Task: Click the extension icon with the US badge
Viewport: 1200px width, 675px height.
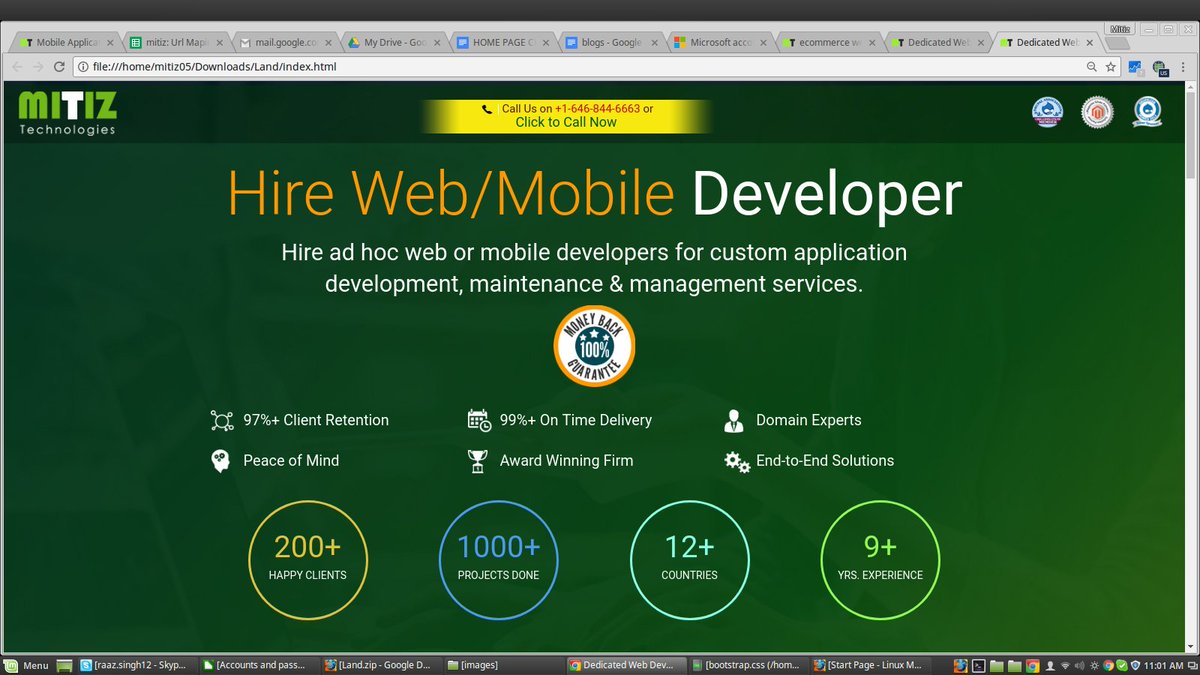Action: pos(1160,68)
